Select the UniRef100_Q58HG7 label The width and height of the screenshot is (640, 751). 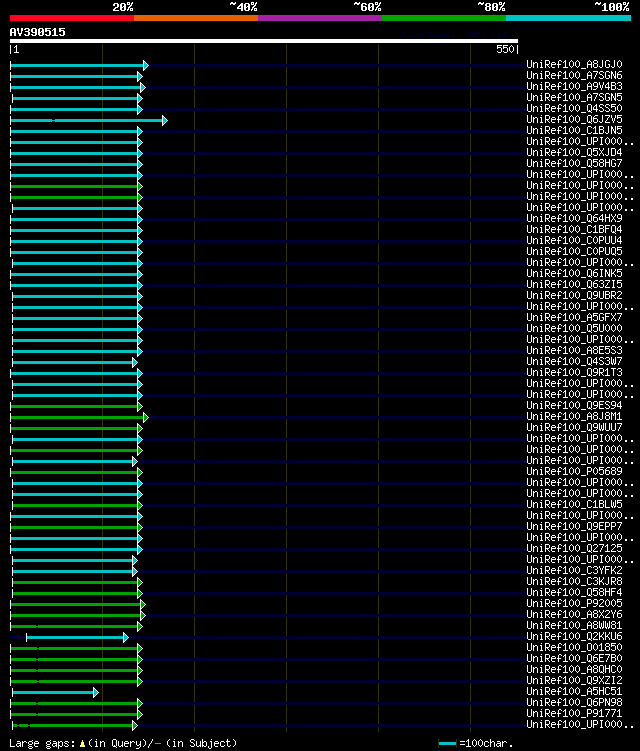point(574,163)
